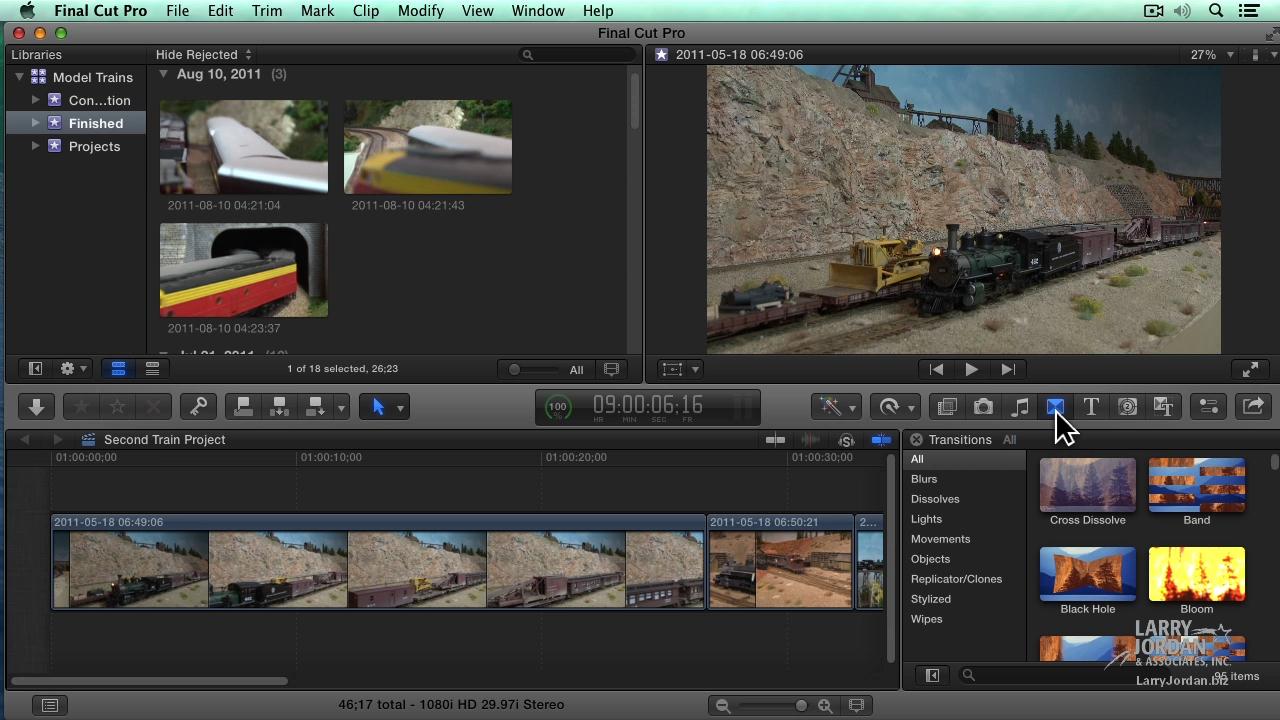Viewport: 1280px width, 720px height.
Task: Open timeline clip appearance settings
Action: pos(856,706)
